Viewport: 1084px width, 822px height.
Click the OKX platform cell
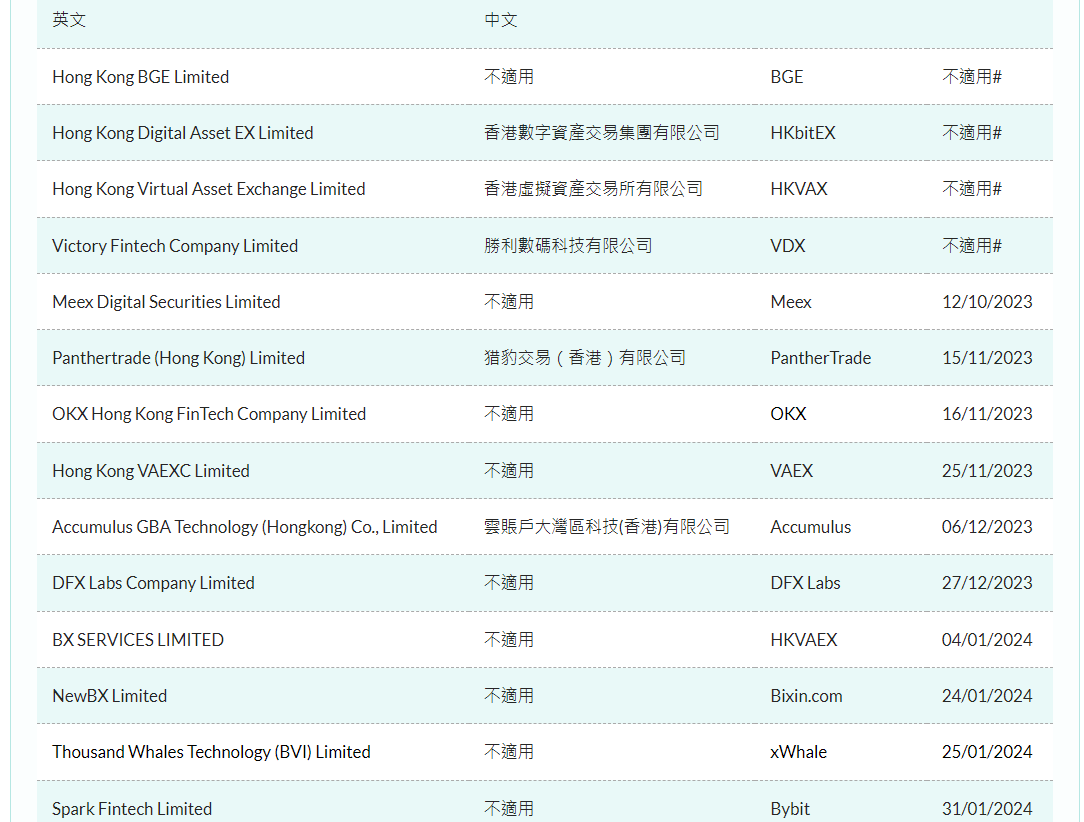pyautogui.click(x=788, y=413)
